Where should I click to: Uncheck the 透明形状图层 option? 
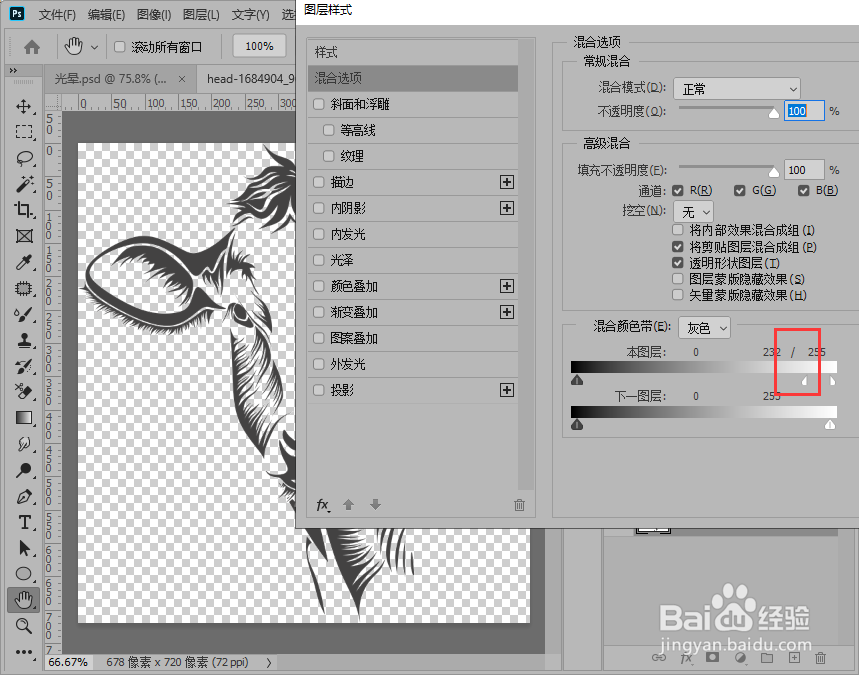pyautogui.click(x=677, y=264)
